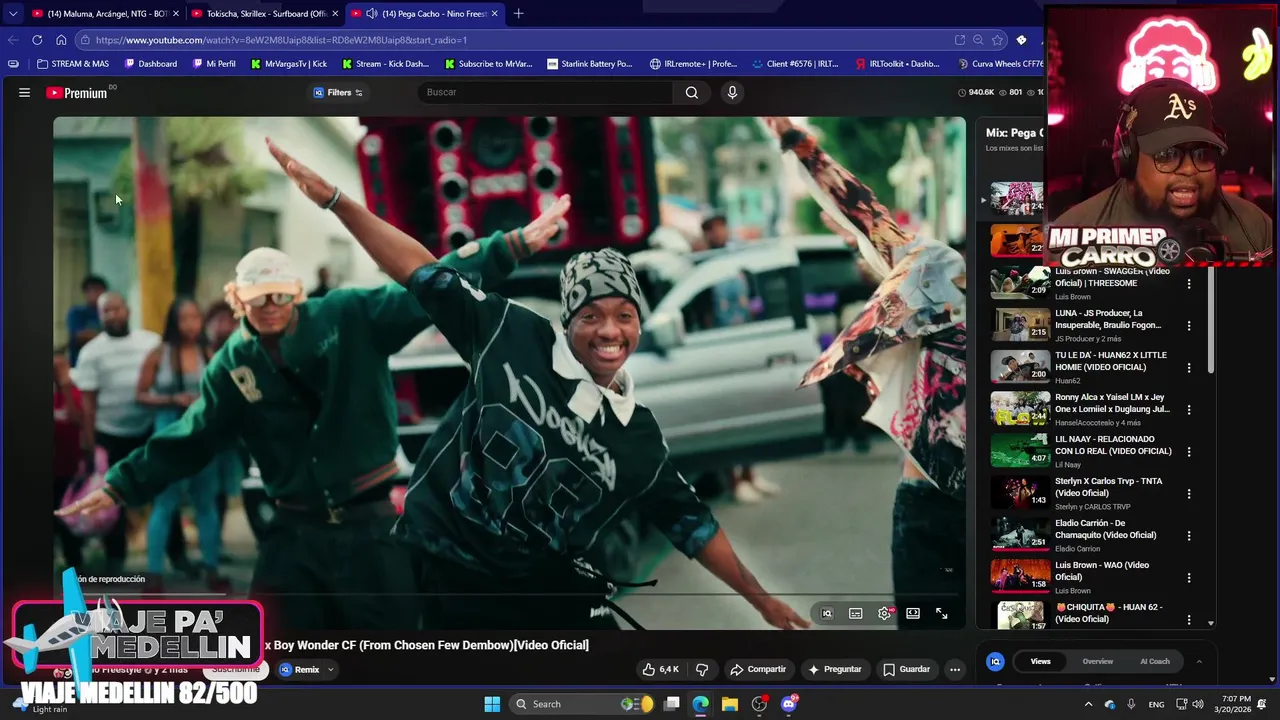Open File Explorer from the taskbar
Screen dimensions: 1280x720
click(x=730, y=704)
